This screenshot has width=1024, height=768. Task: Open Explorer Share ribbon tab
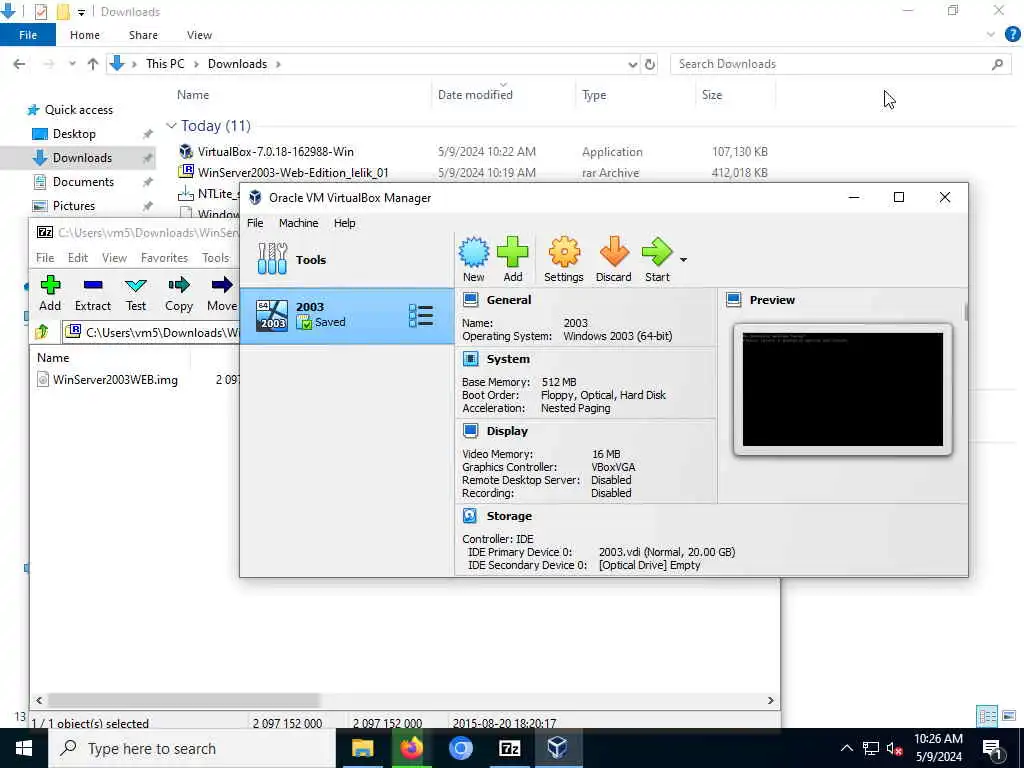pyautogui.click(x=143, y=35)
